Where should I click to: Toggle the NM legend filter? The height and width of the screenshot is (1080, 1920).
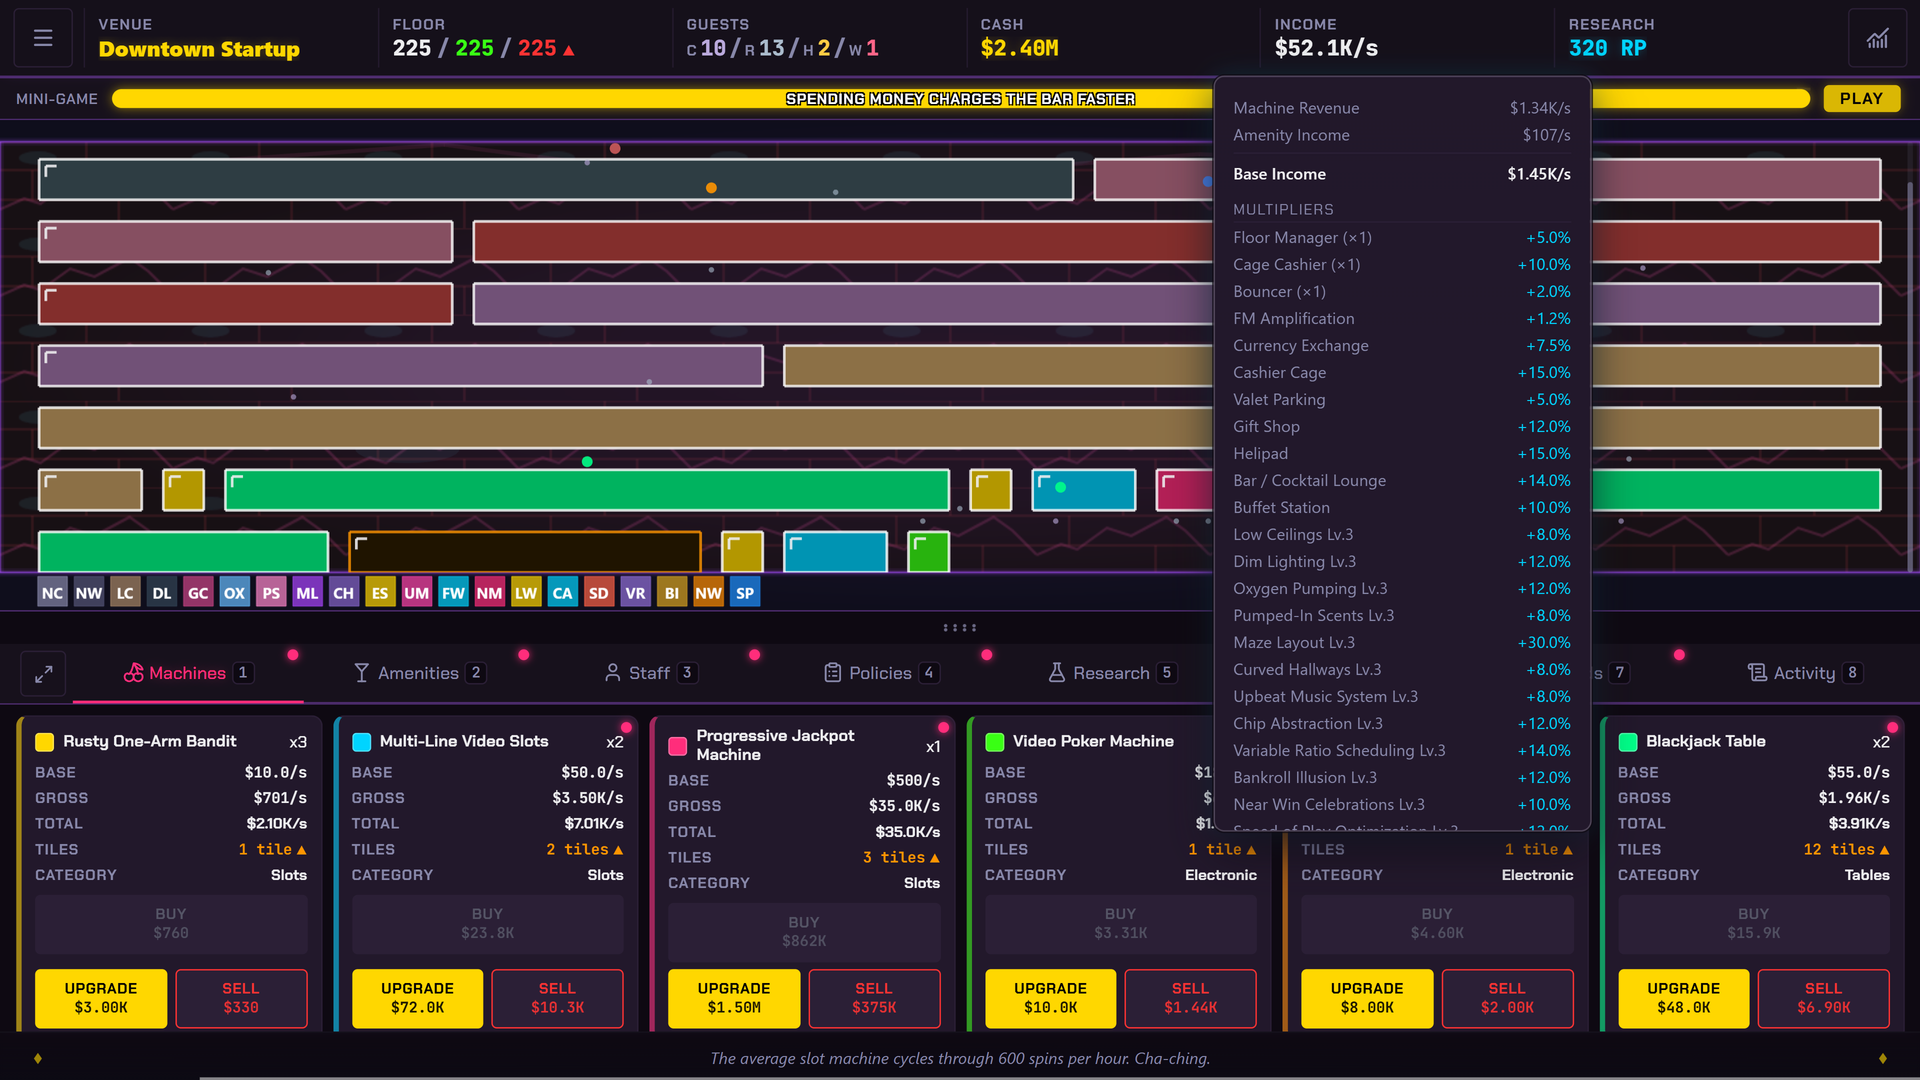[489, 593]
